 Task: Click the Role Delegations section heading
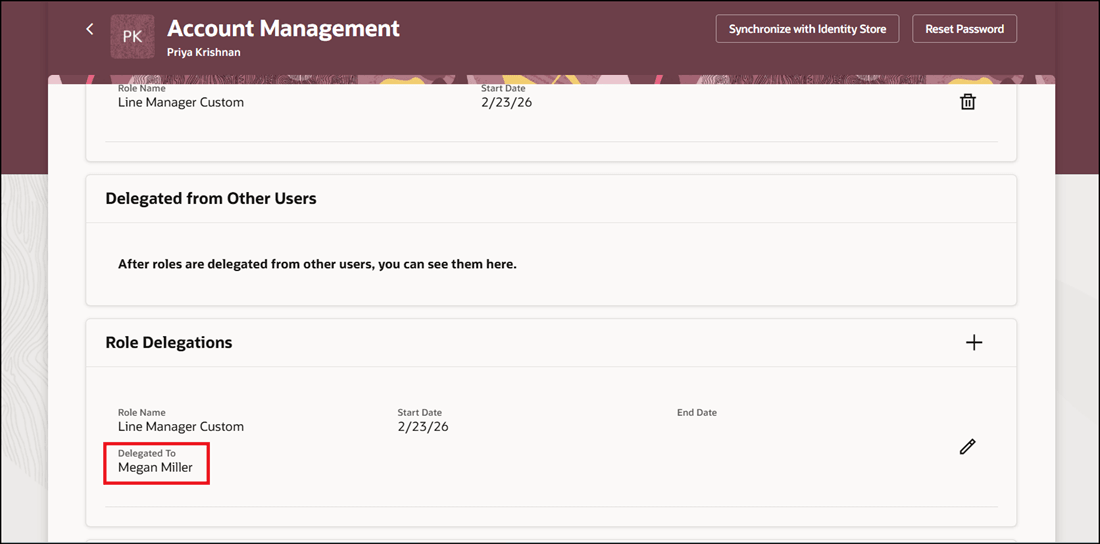click(168, 343)
